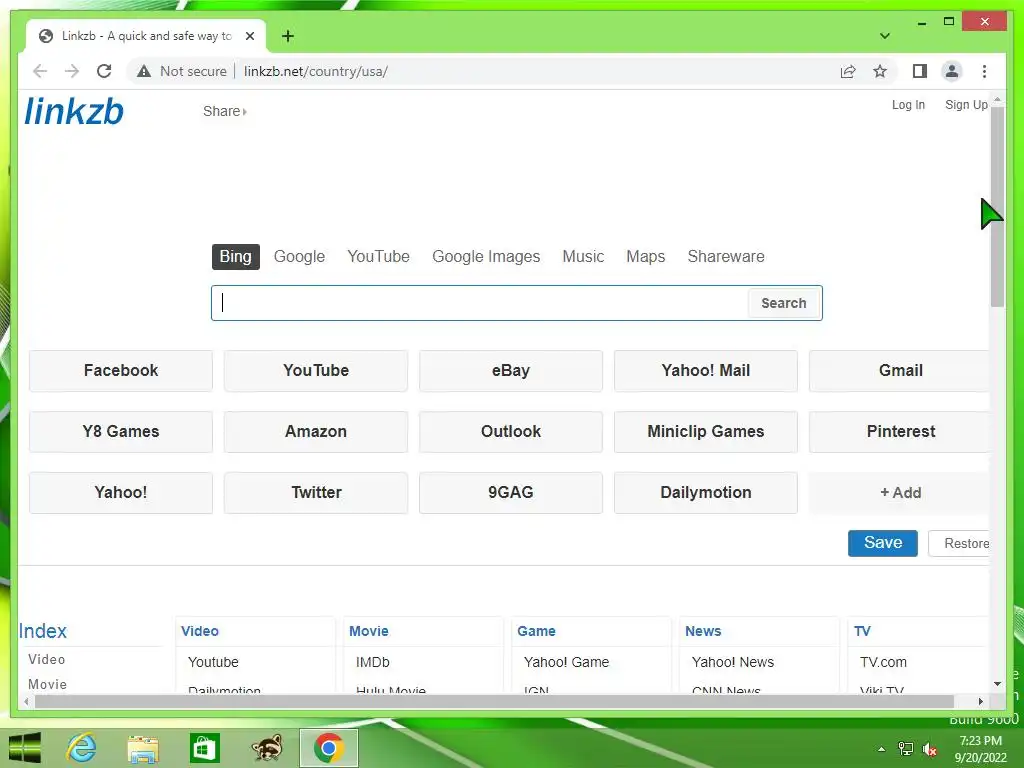This screenshot has height=768, width=1024.
Task: Show hidden system tray icons
Action: [x=881, y=749]
